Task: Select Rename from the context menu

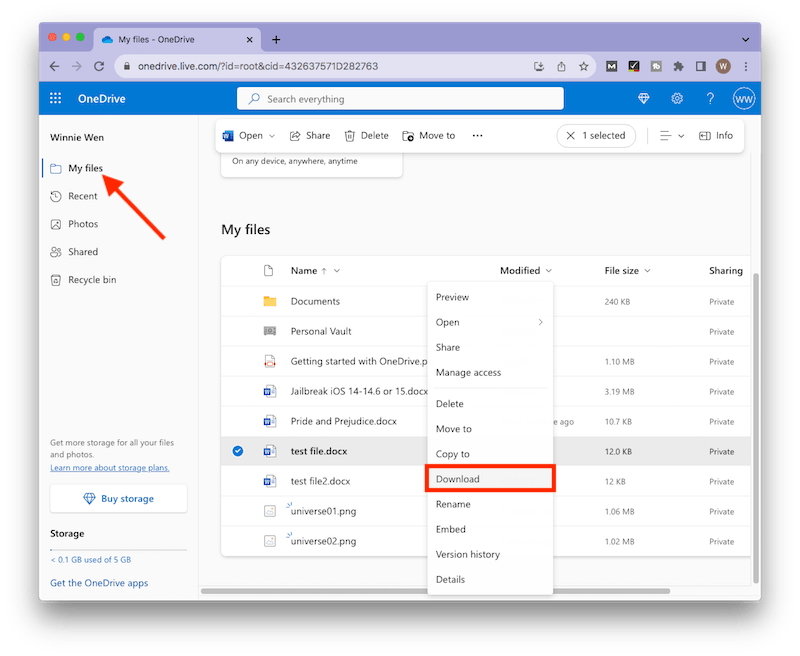Action: click(x=490, y=504)
